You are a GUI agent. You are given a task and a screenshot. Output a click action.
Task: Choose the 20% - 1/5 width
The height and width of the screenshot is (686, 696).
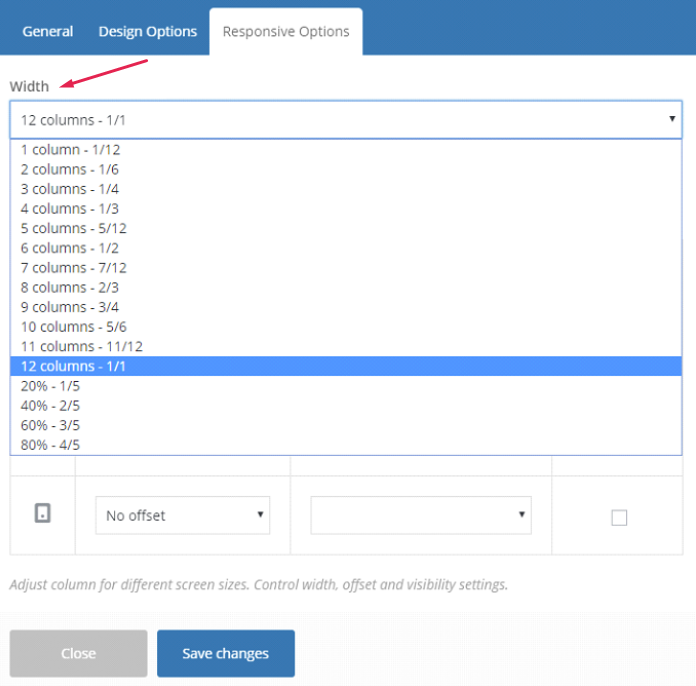[x=50, y=386]
